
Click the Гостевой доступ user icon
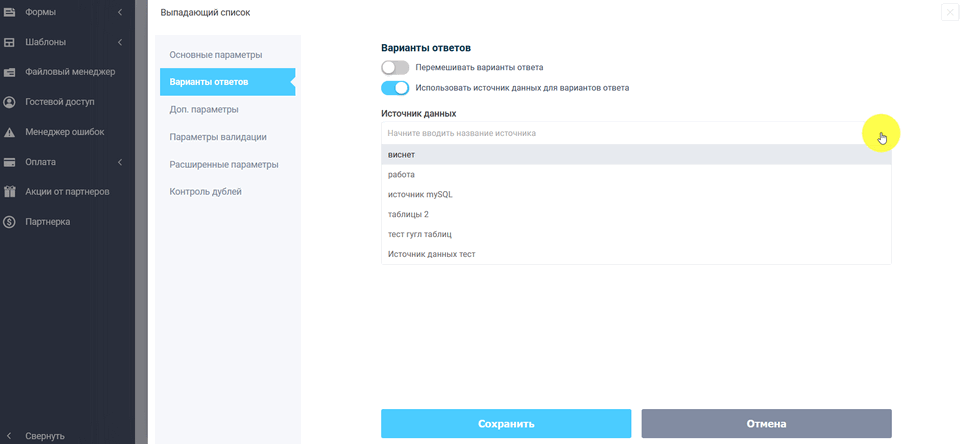[9, 102]
